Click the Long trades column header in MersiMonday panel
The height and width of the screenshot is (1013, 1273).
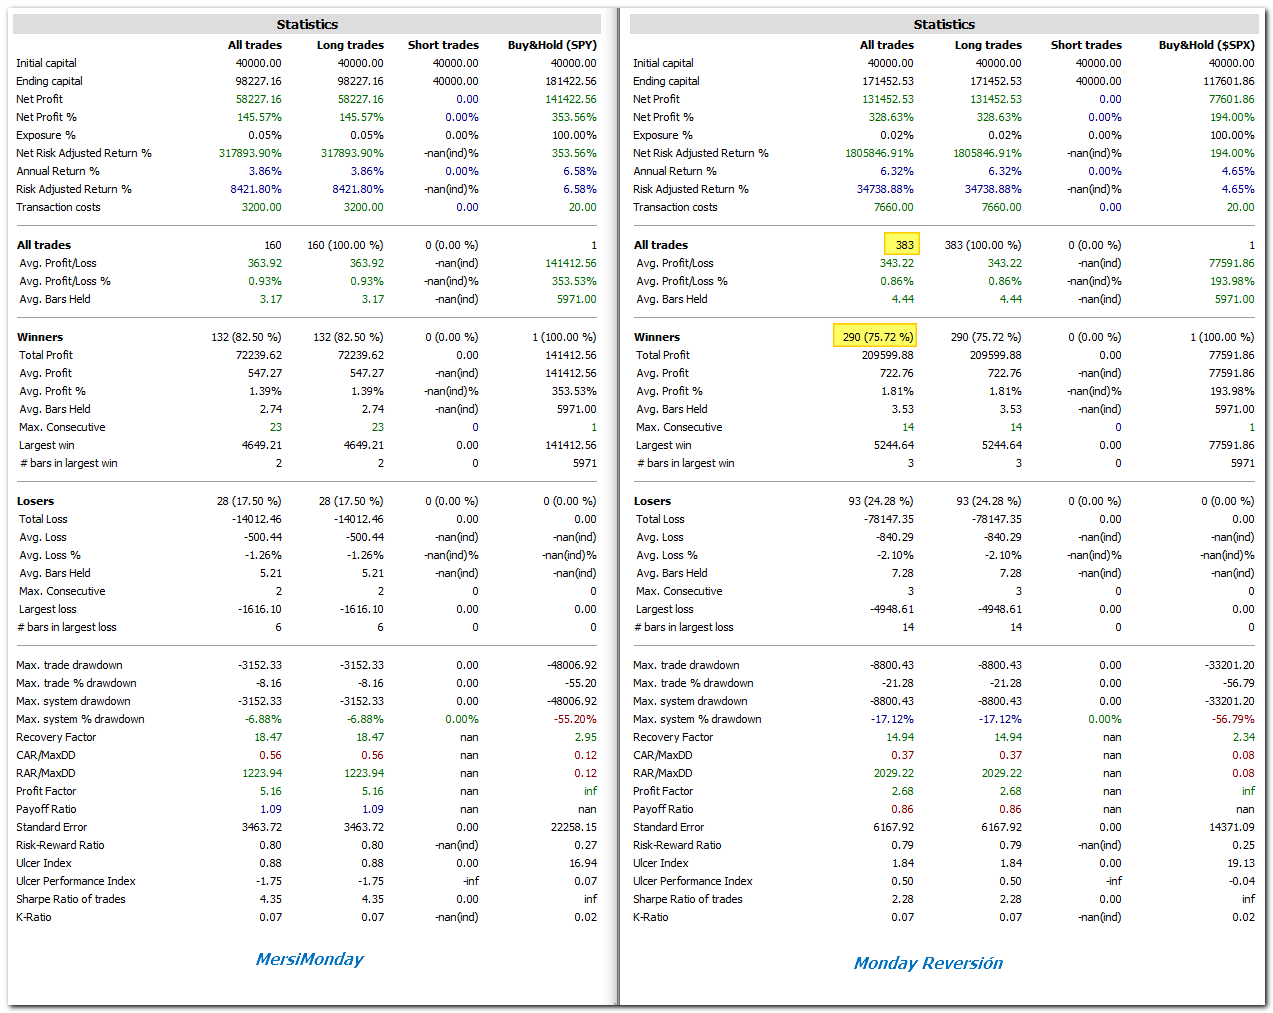[x=350, y=45]
